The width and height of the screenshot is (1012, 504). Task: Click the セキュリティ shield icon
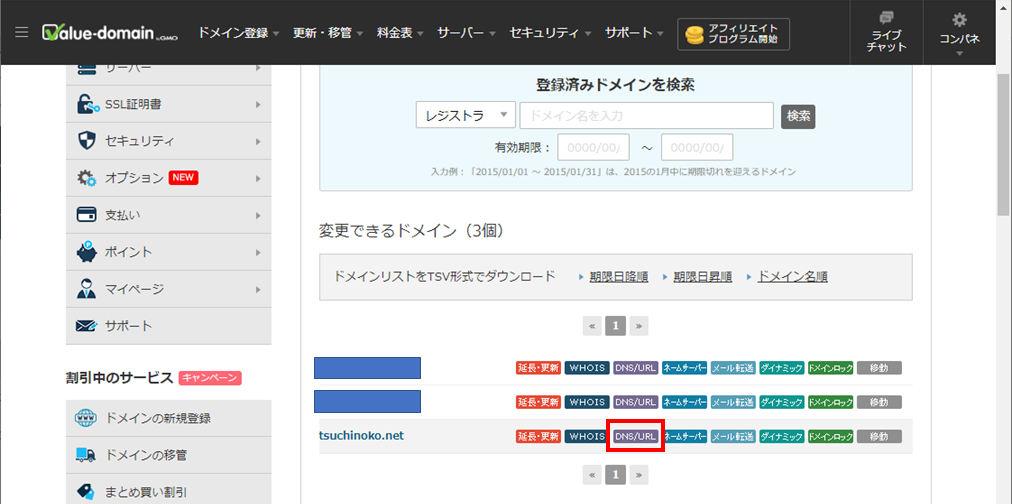coord(86,141)
